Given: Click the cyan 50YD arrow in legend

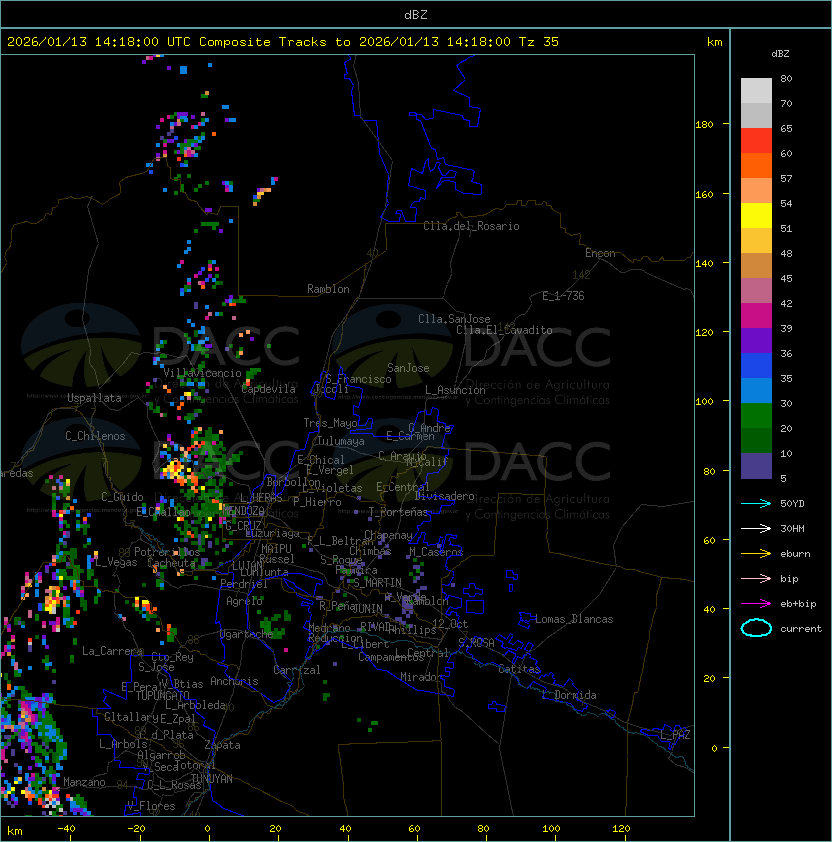Looking at the screenshot, I should [756, 504].
